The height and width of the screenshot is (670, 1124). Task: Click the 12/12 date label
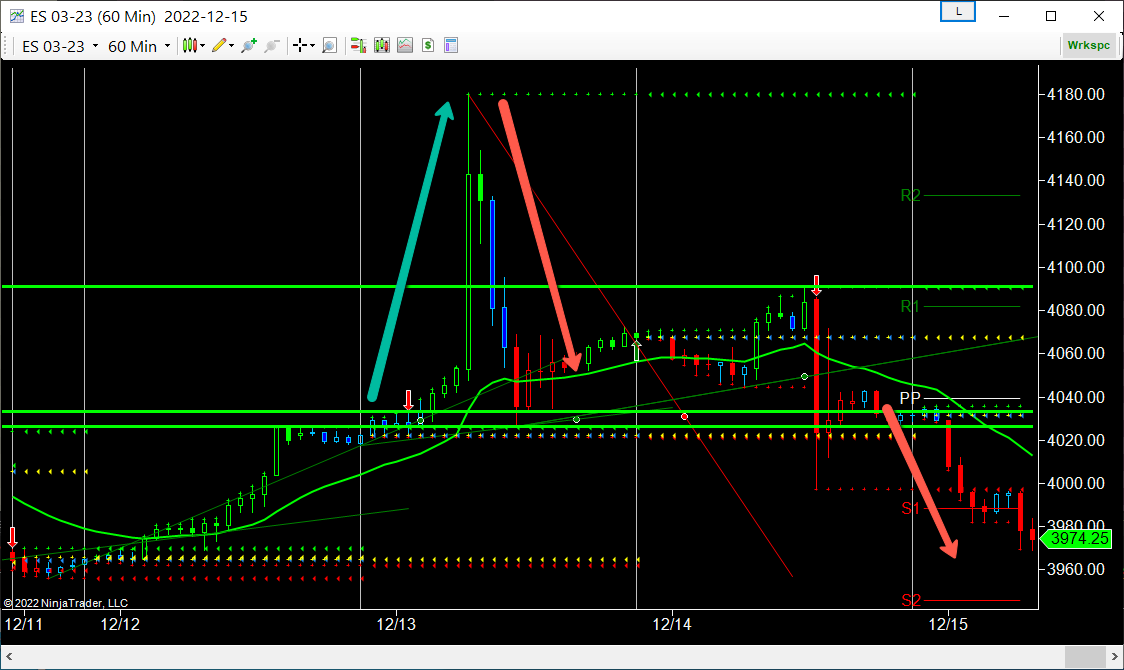pyautogui.click(x=120, y=624)
